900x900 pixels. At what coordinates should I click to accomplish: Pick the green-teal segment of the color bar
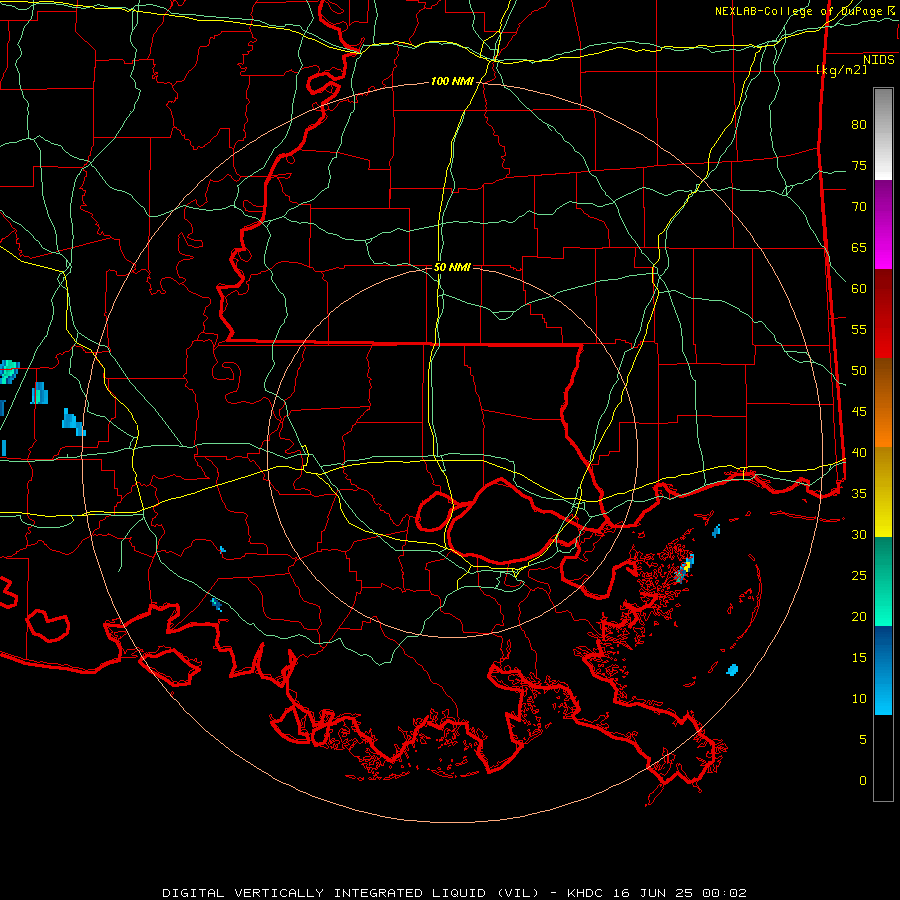883,581
